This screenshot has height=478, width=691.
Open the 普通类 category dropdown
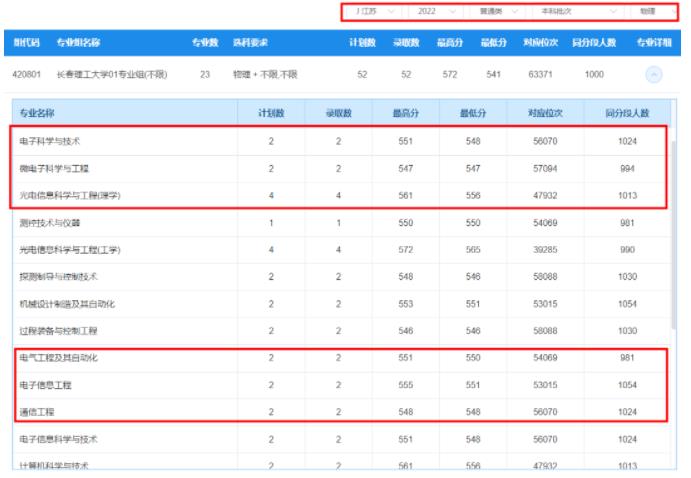coord(499,11)
